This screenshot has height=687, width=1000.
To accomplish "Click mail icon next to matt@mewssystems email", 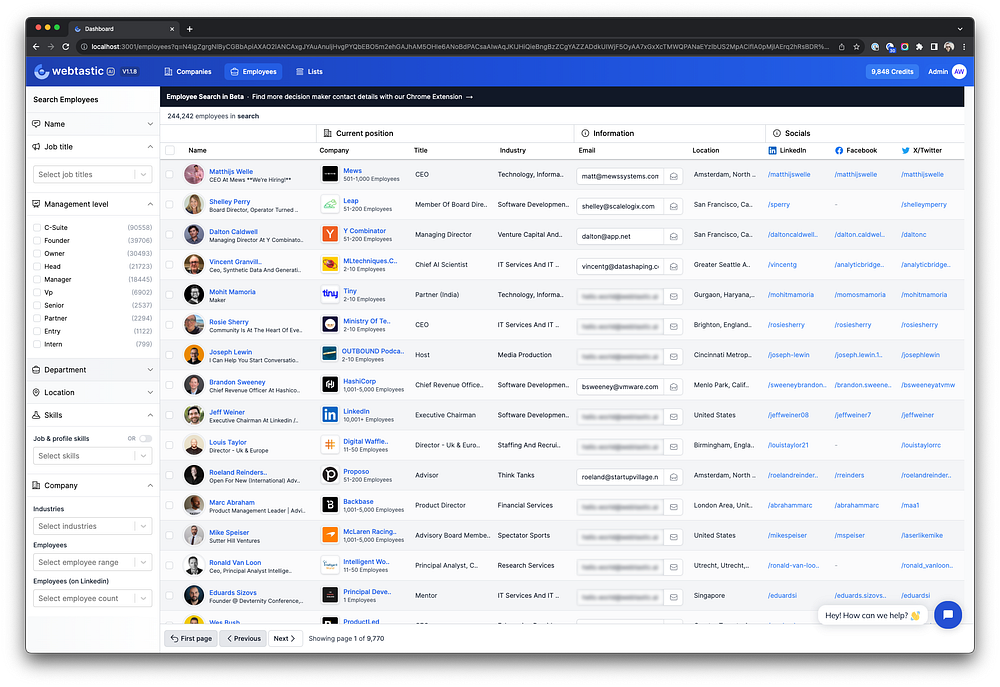I will coord(673,176).
